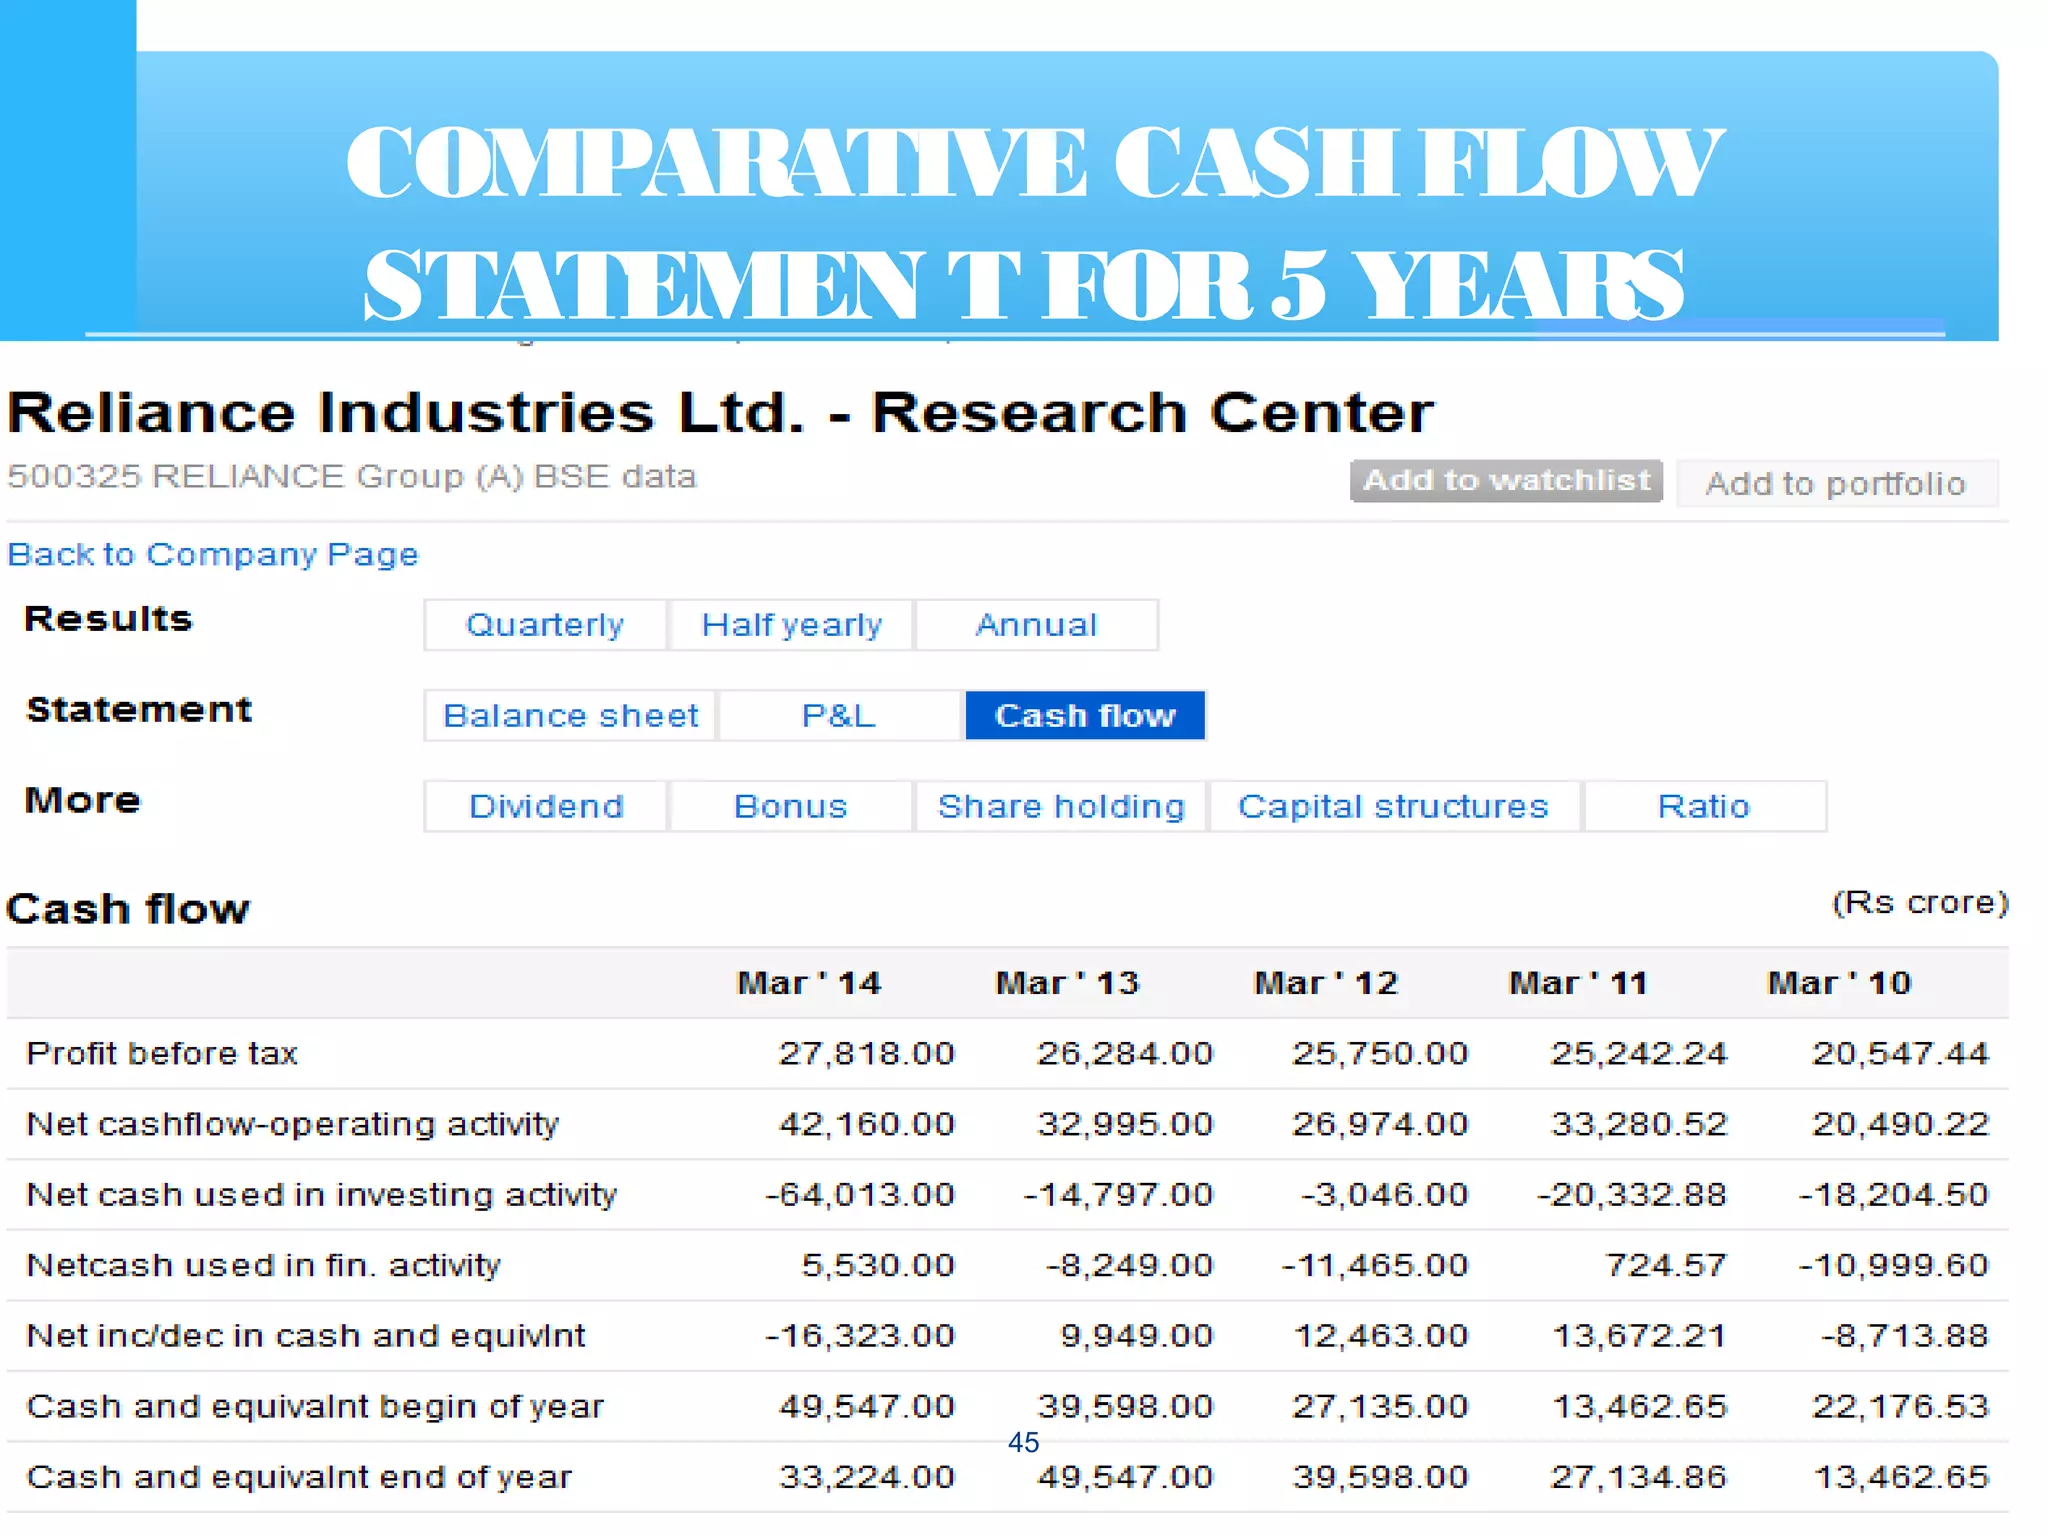Click the value 25,750.00
2048x1536 pixels.
tap(1381, 1053)
